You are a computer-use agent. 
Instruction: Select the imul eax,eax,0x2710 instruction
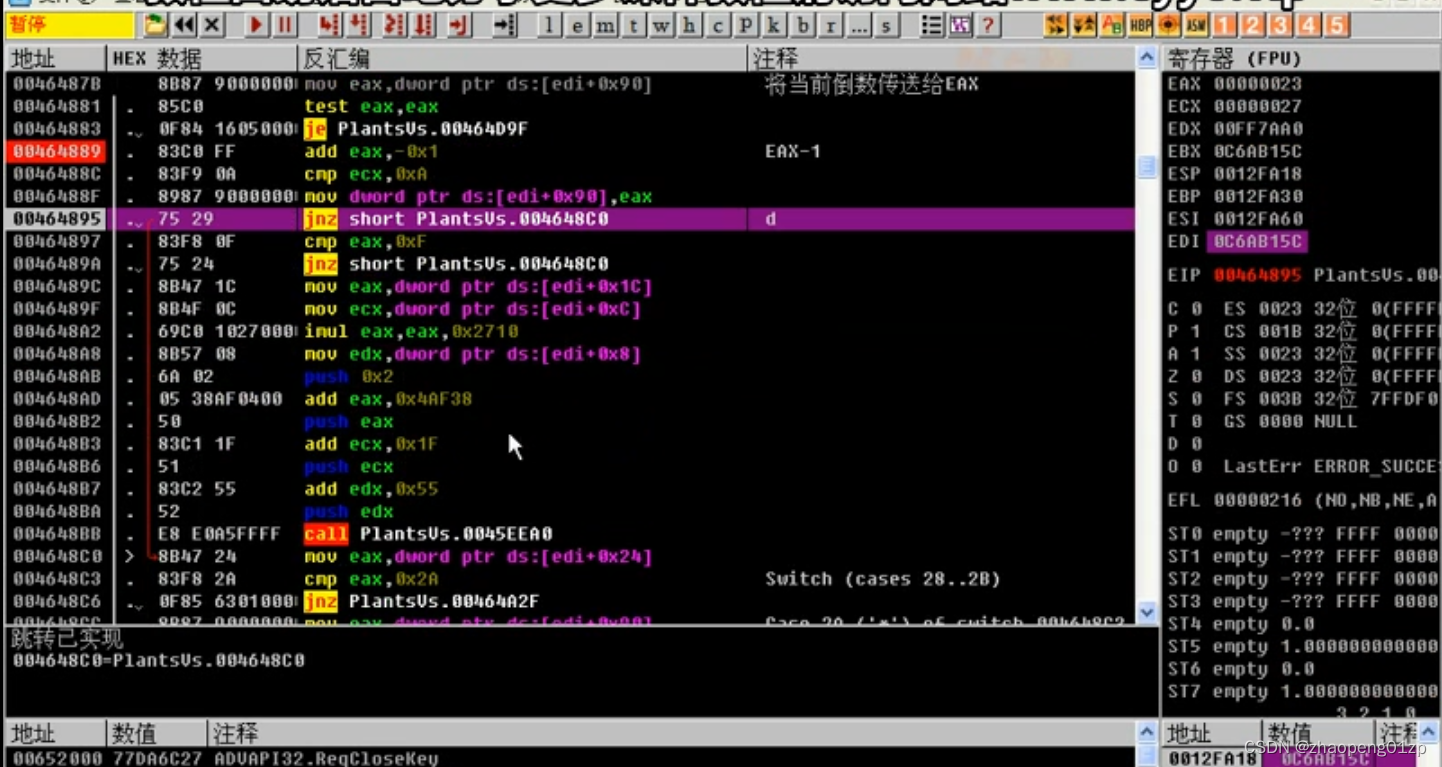click(411, 331)
